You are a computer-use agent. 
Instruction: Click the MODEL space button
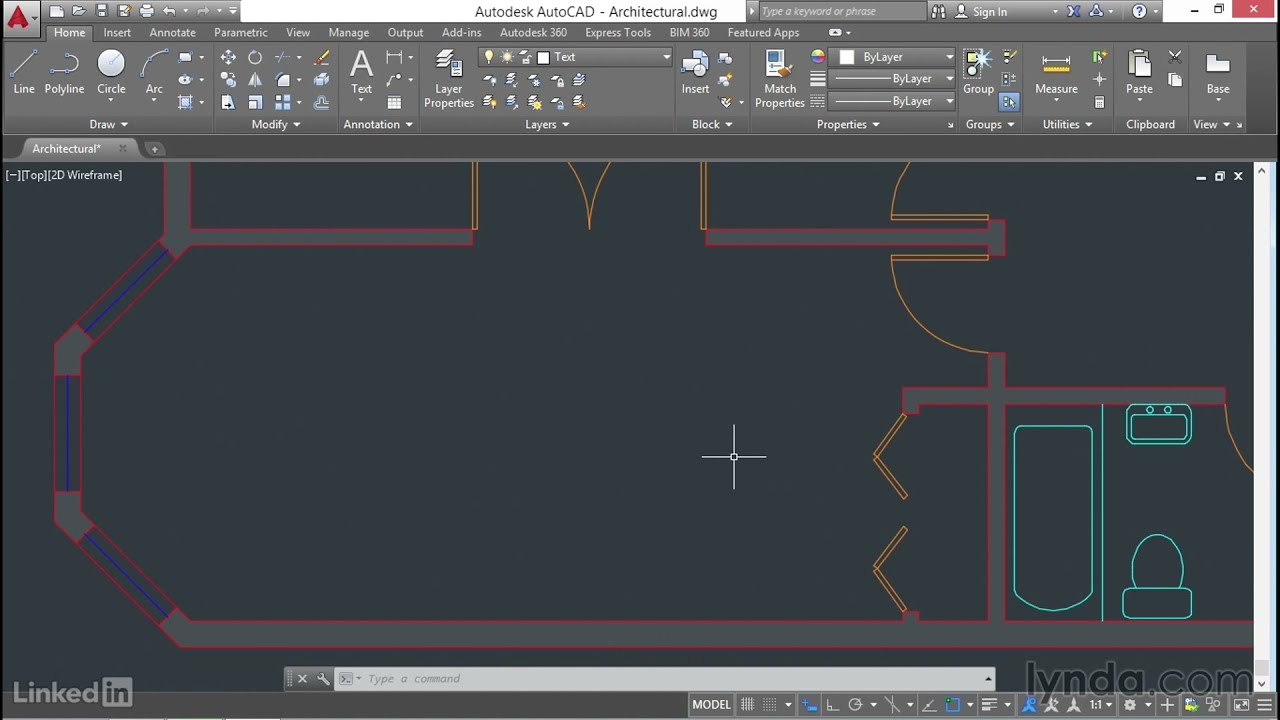point(711,705)
